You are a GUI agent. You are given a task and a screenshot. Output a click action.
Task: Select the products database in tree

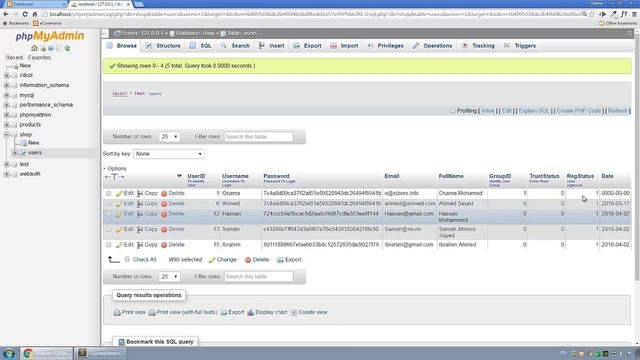coord(30,124)
